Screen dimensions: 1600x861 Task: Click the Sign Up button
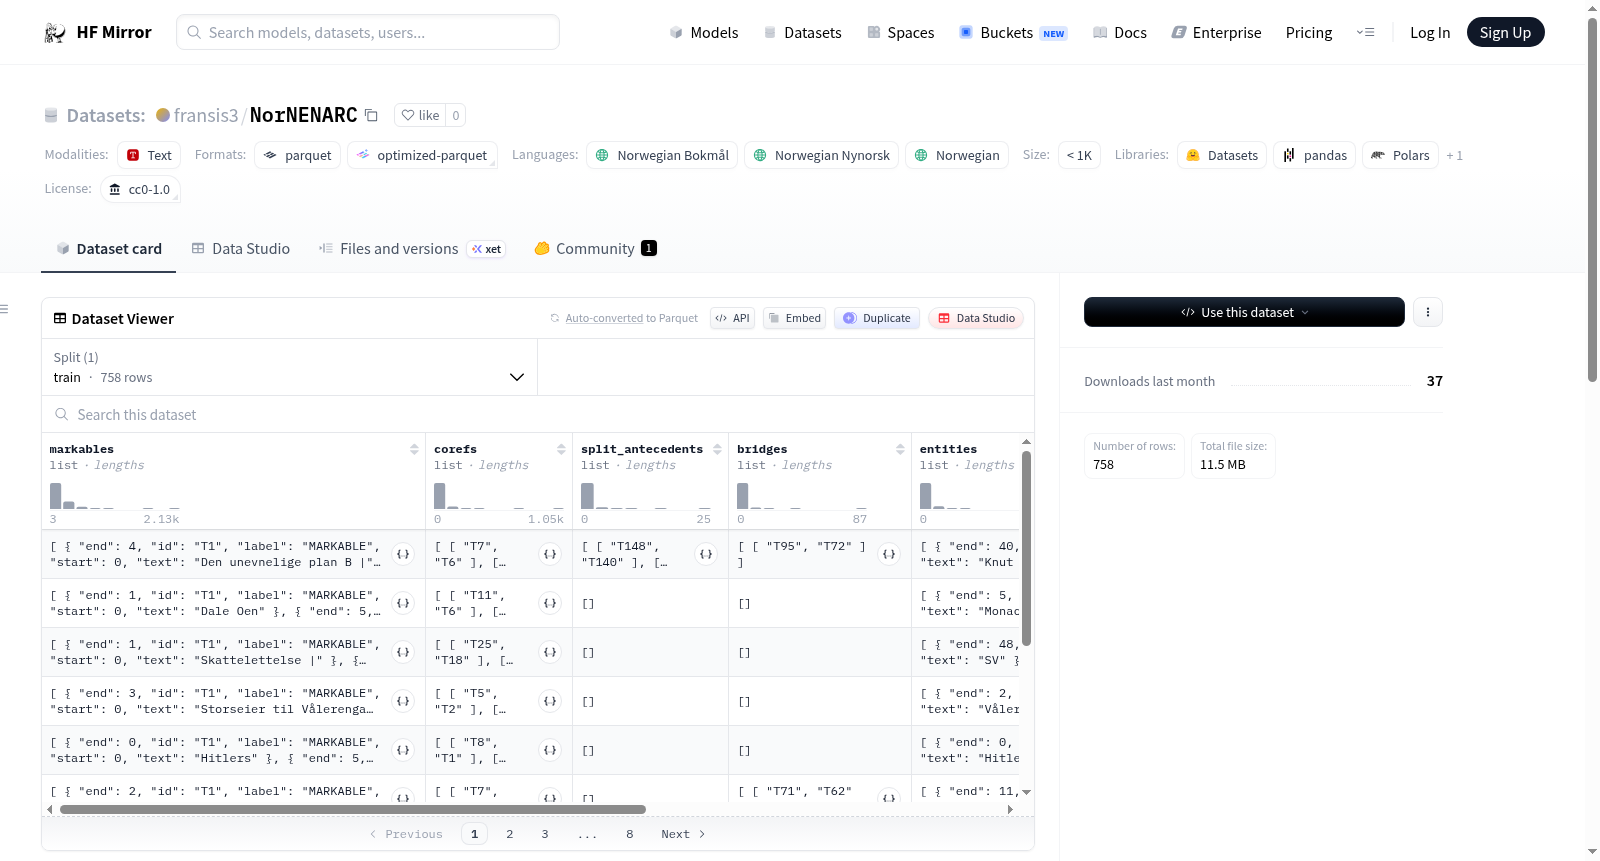[1505, 32]
